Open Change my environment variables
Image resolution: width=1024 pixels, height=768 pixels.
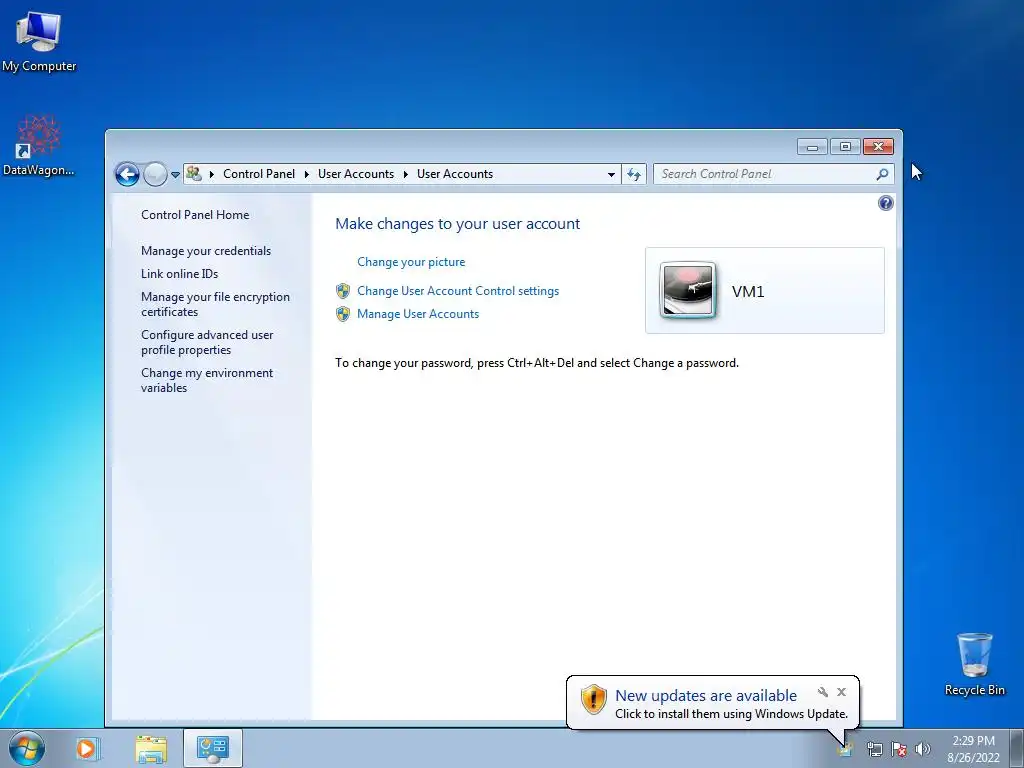point(207,380)
